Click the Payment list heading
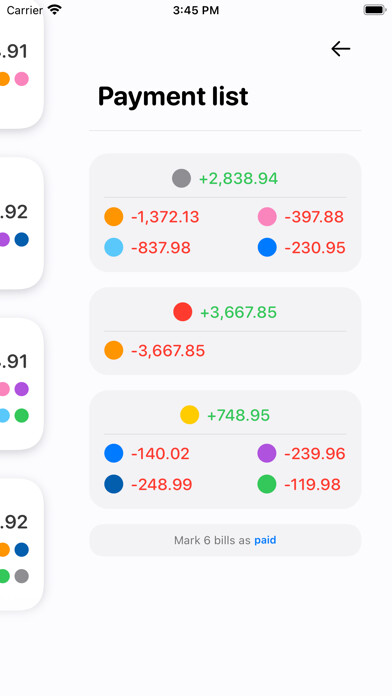This screenshot has width=392, height=696. click(173, 96)
